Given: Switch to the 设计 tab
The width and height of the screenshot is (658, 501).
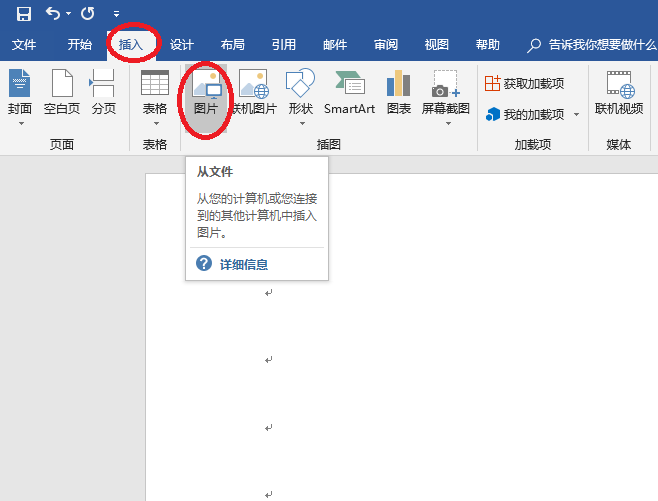Looking at the screenshot, I should [x=182, y=44].
